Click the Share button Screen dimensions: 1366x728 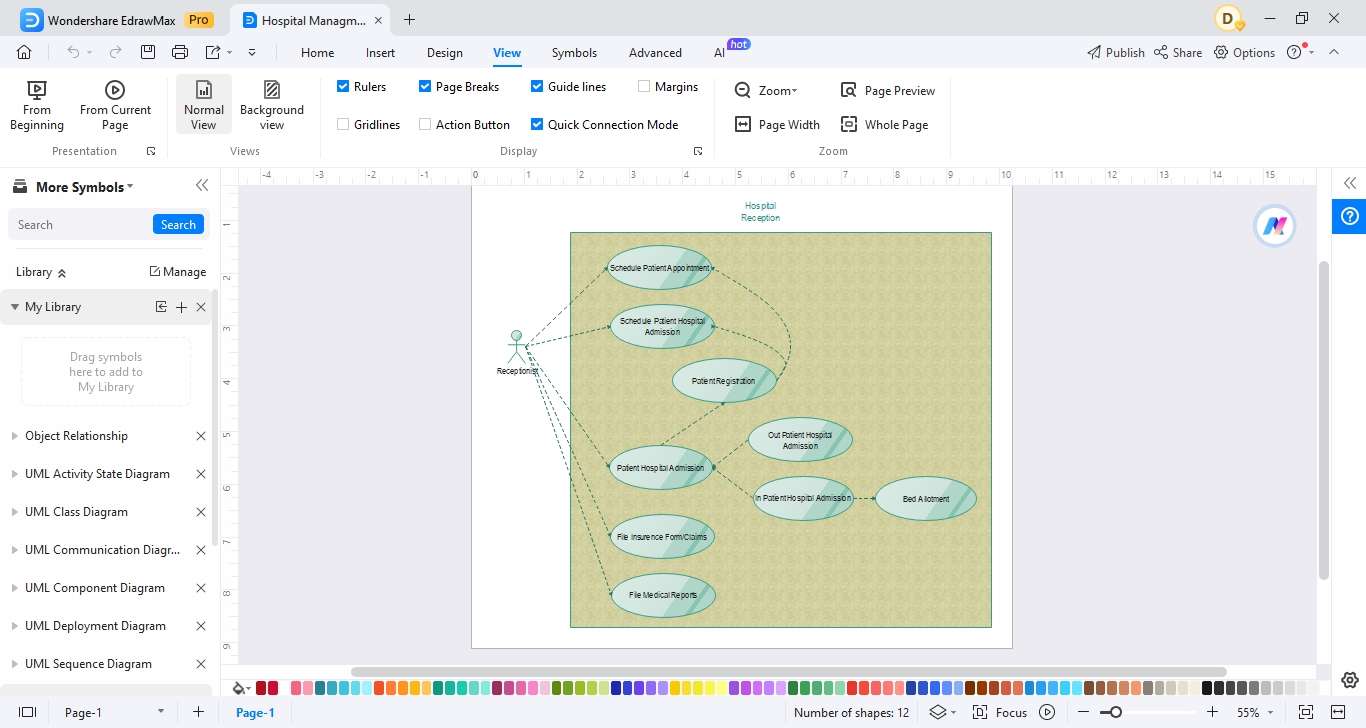1178,53
